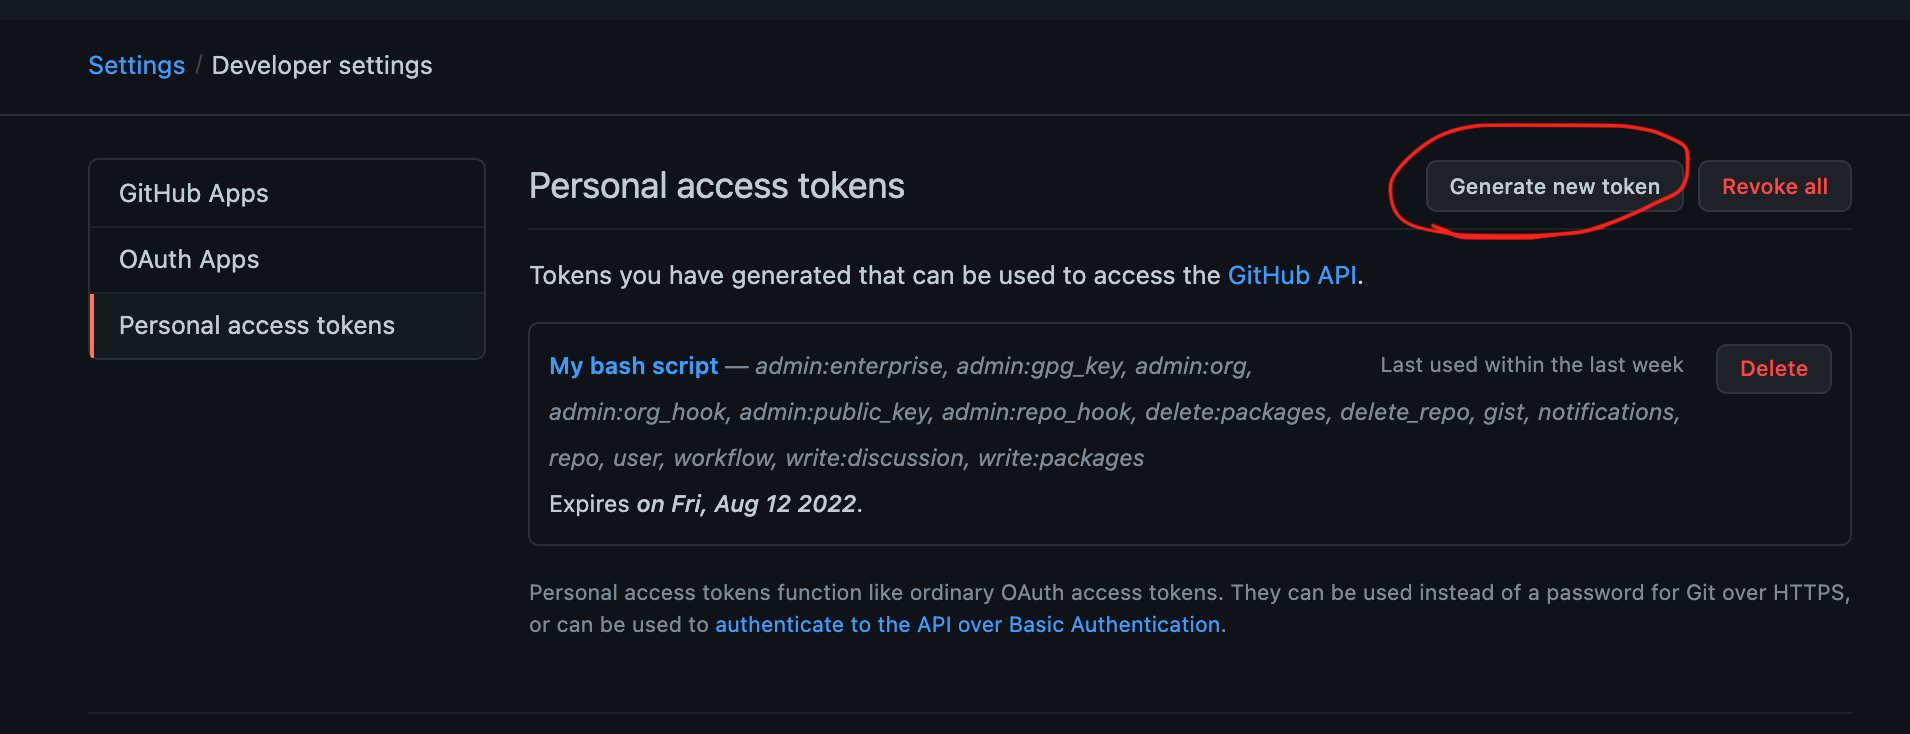The image size is (1910, 734).
Task: Open the GitHub API link
Action: [1292, 275]
